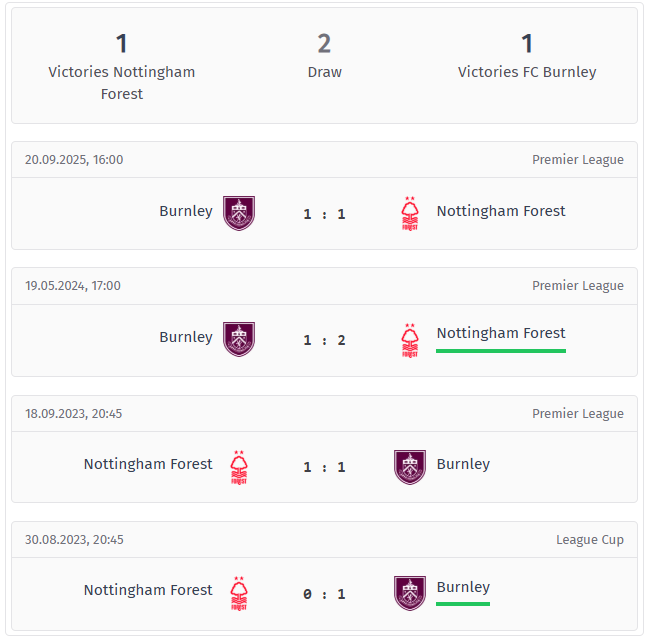Image resolution: width=650 pixels, height=640 pixels.
Task: Click Burnley crest in 20.09.2025 match
Action: click(239, 213)
